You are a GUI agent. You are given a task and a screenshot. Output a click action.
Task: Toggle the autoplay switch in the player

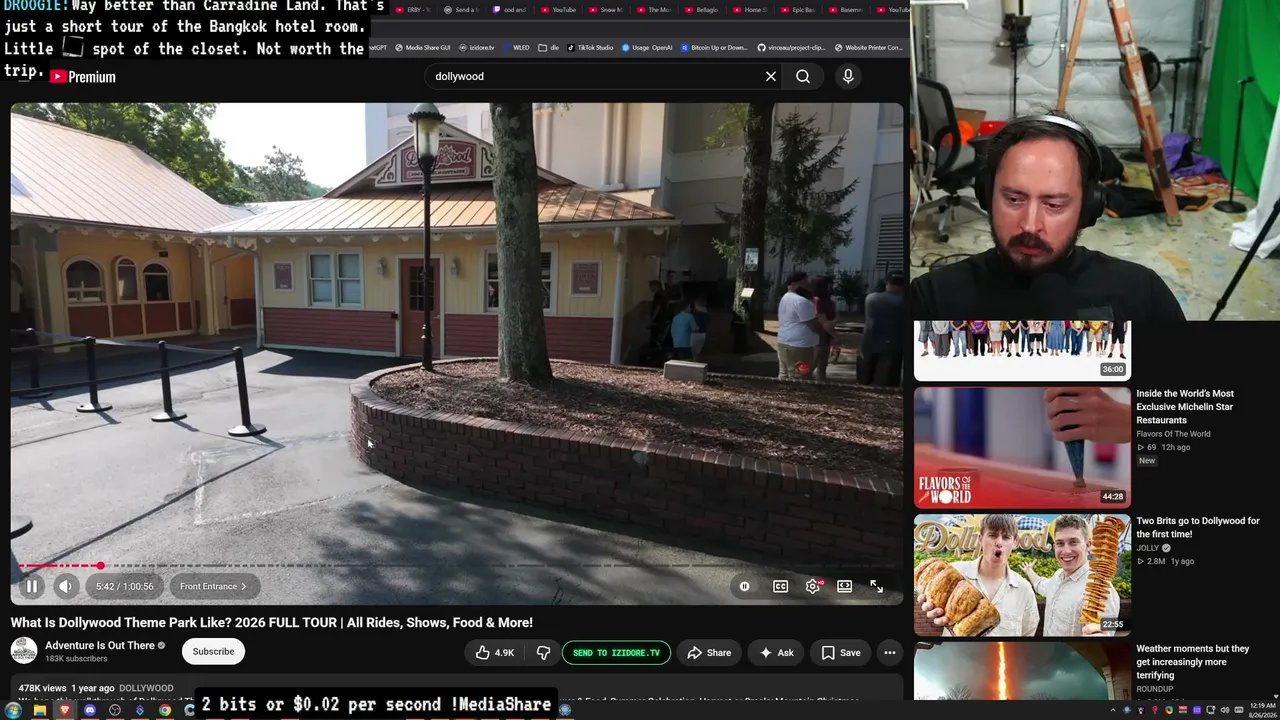point(744,587)
